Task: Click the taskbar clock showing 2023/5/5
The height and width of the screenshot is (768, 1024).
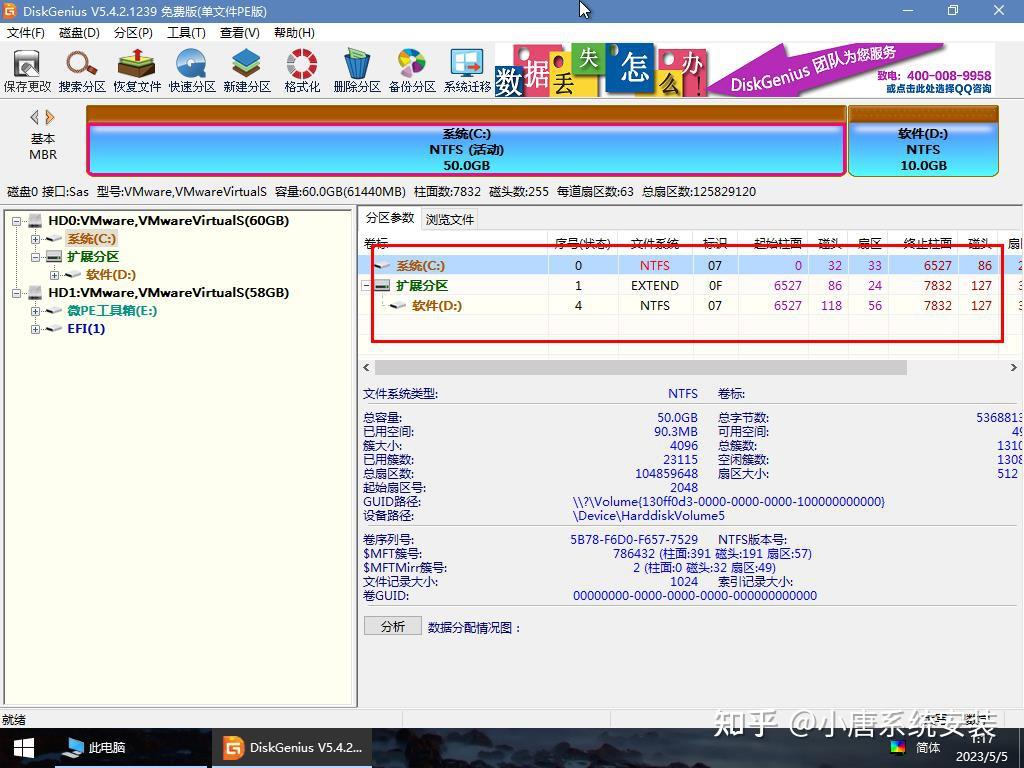Action: point(982,748)
